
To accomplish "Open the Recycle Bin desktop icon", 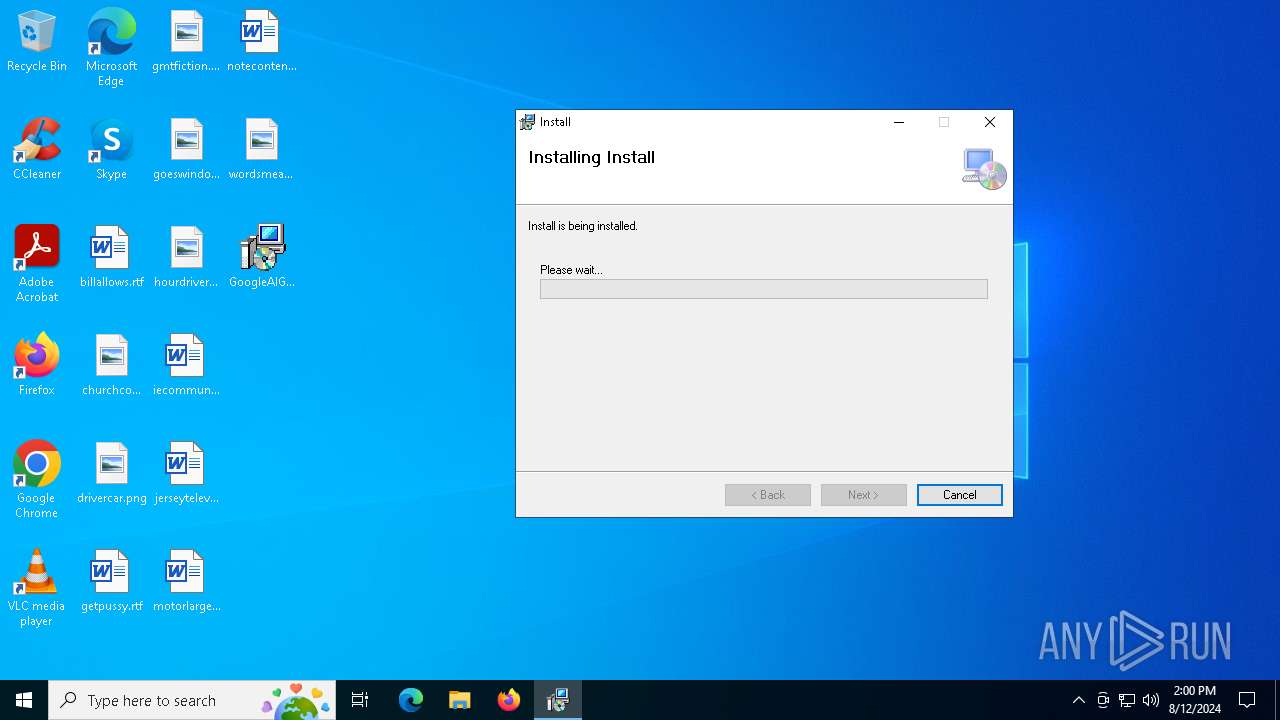I will pos(37,42).
